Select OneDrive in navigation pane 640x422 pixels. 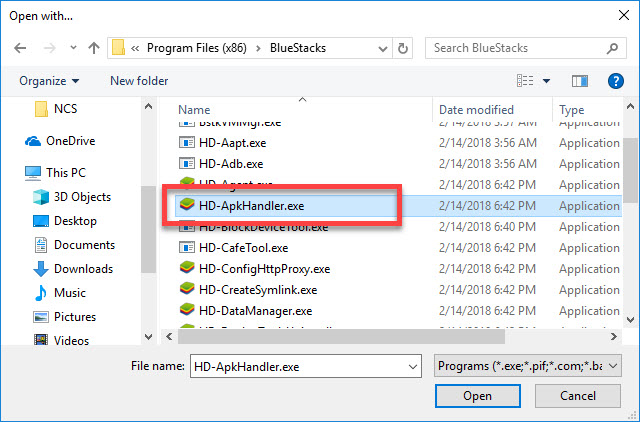[60, 141]
